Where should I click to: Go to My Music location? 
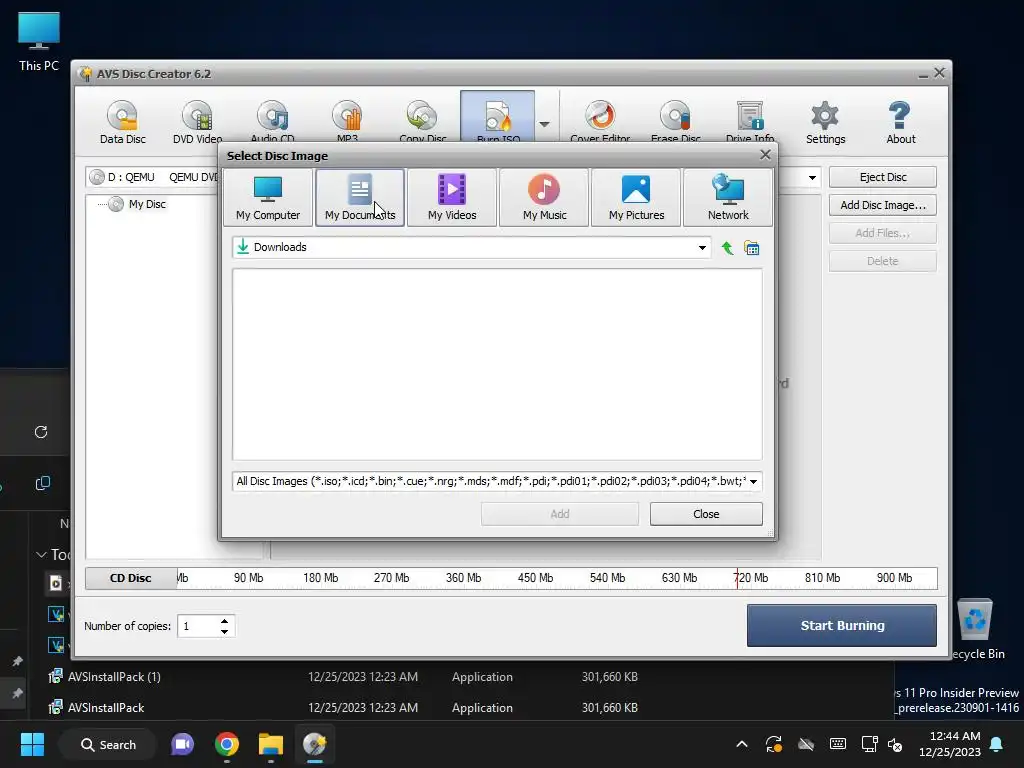pyautogui.click(x=544, y=198)
